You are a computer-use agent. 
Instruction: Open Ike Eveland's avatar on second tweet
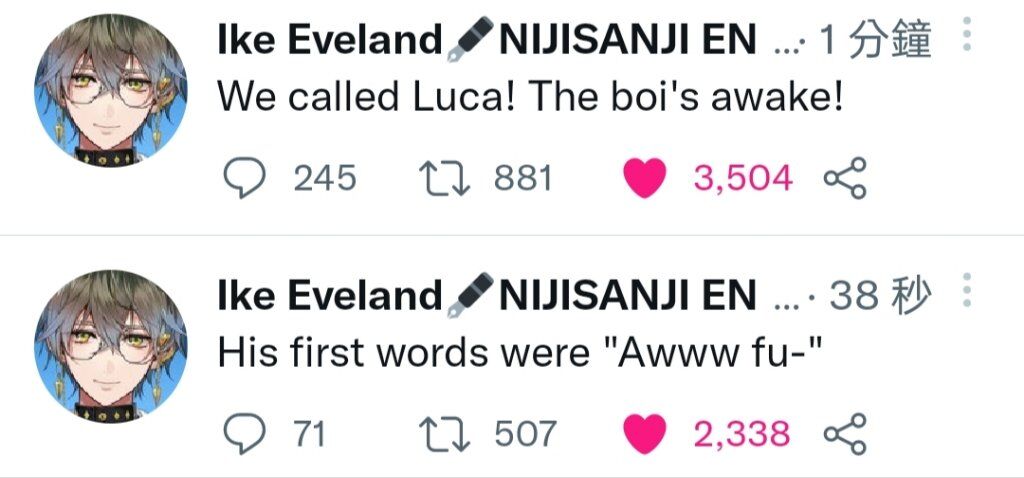click(110, 347)
